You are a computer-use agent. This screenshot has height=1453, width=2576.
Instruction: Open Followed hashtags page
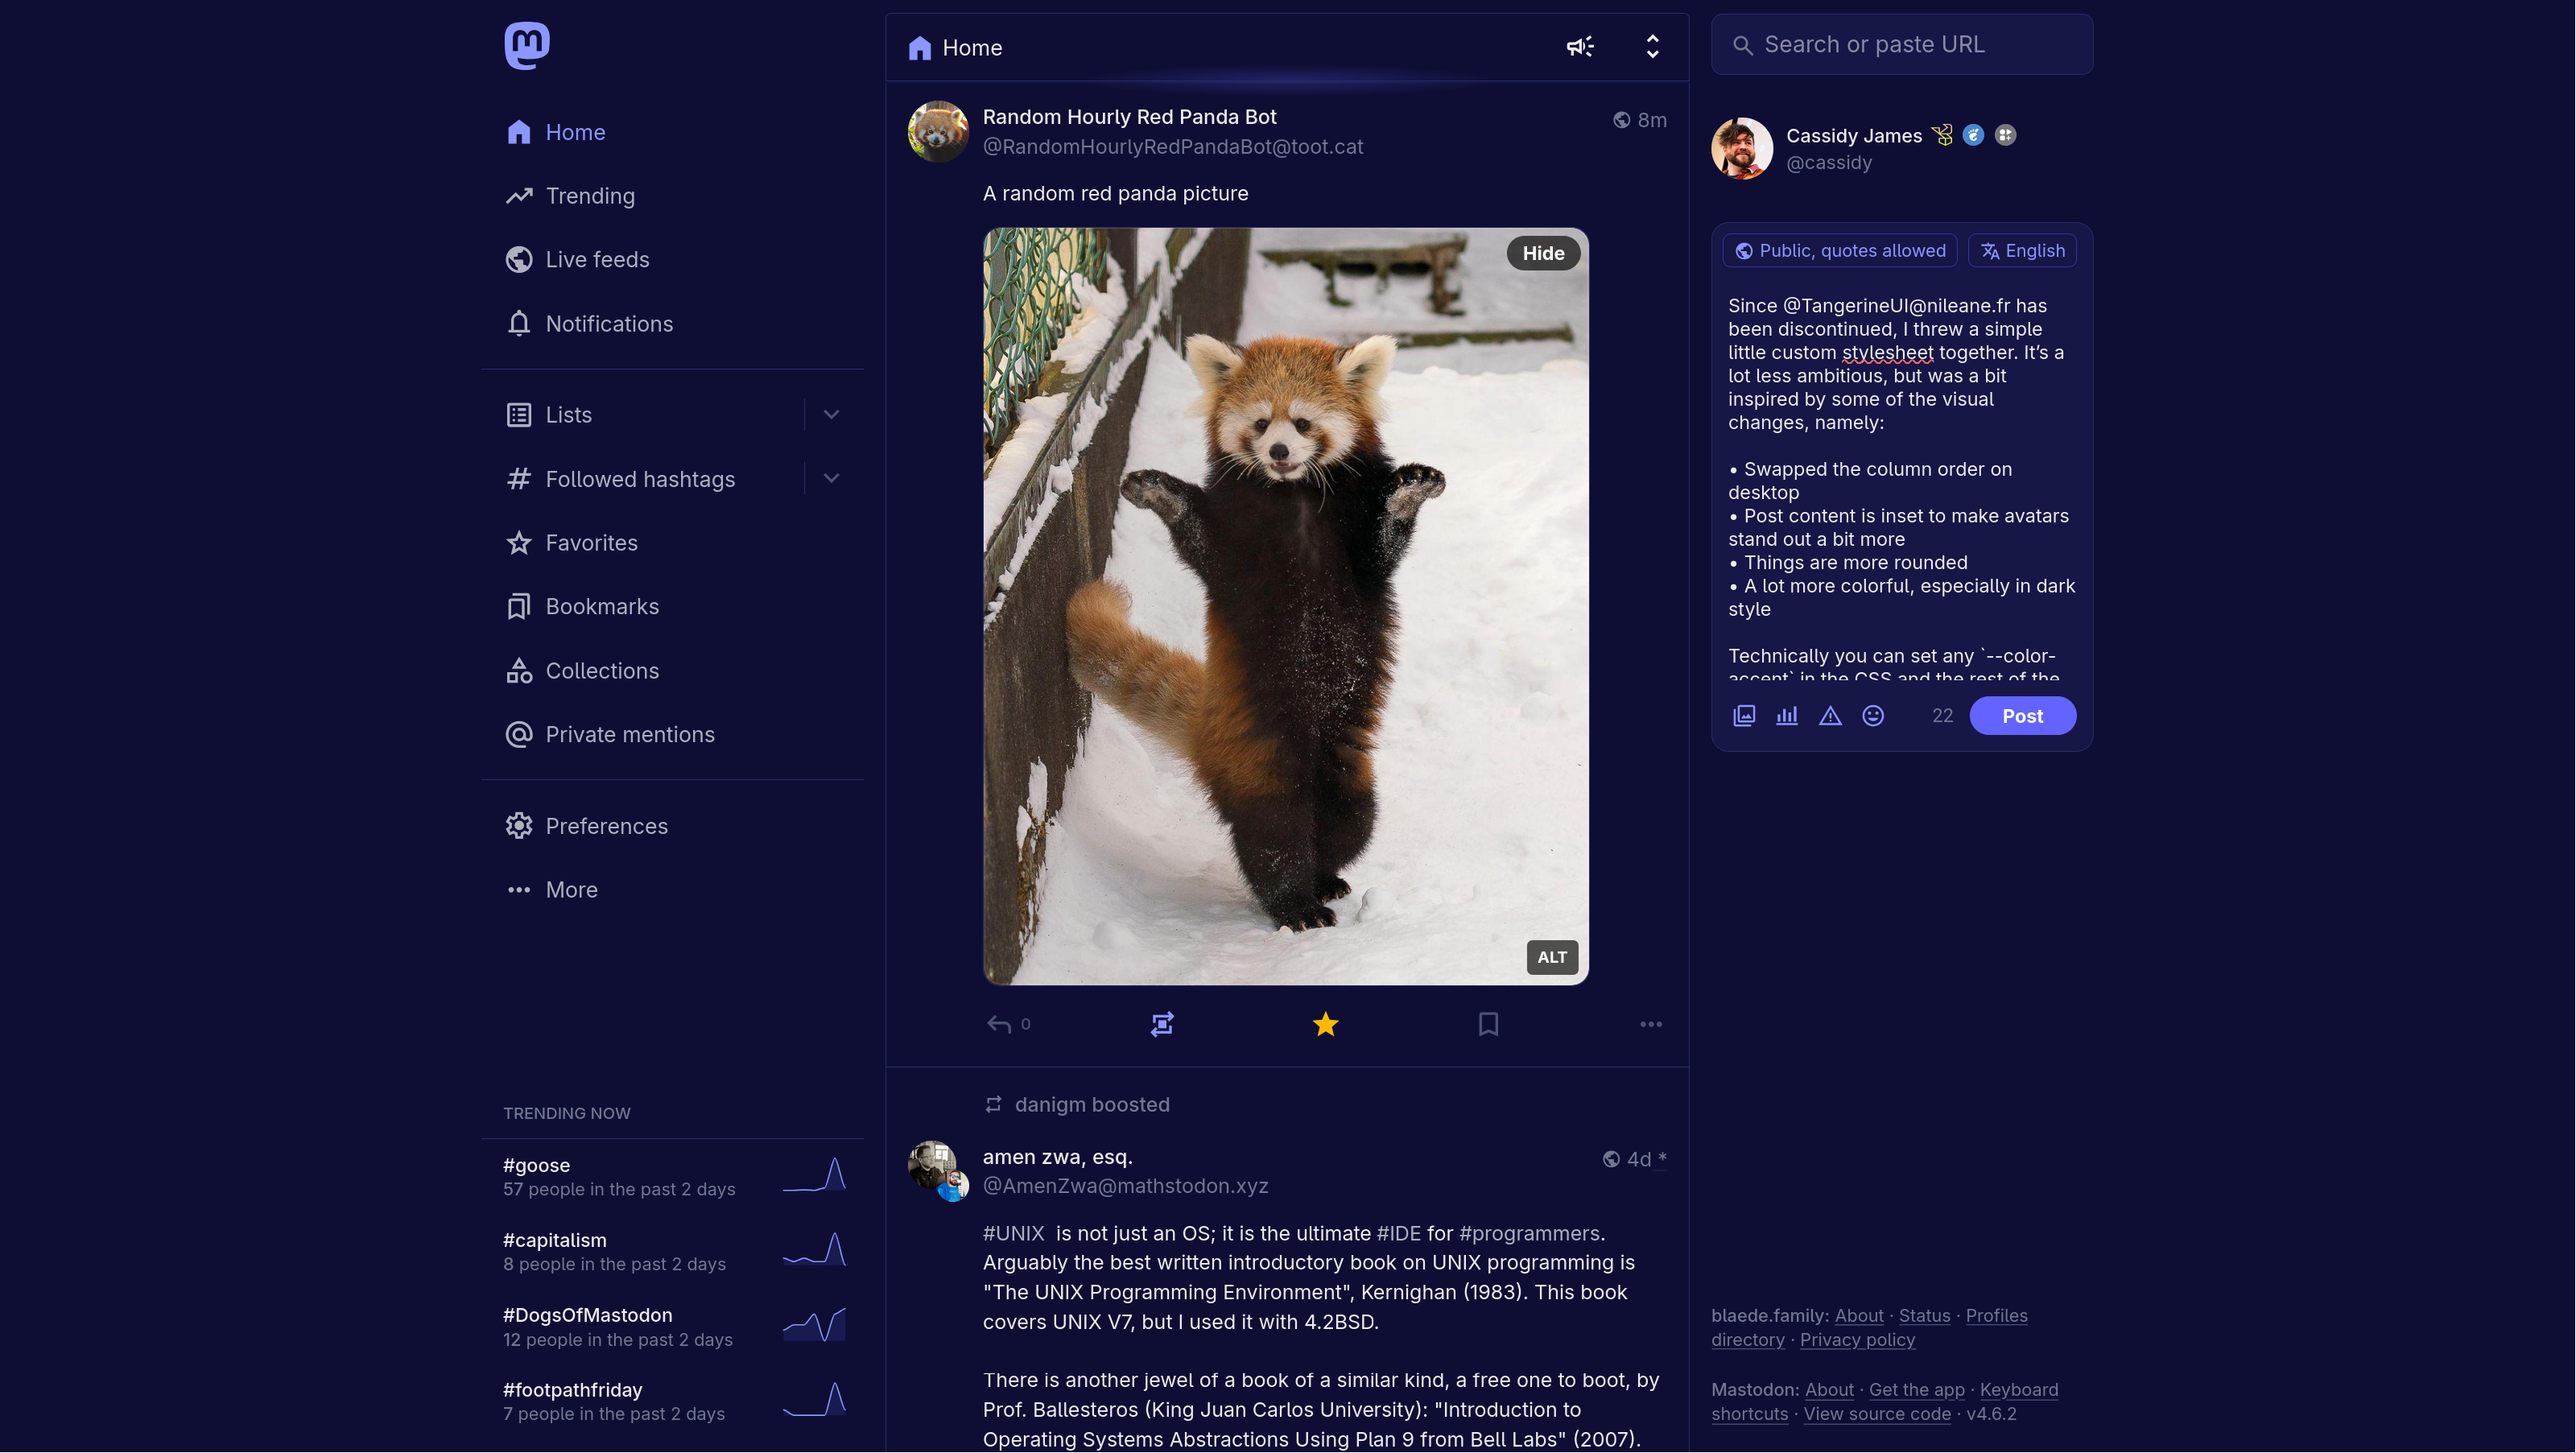tap(620, 479)
